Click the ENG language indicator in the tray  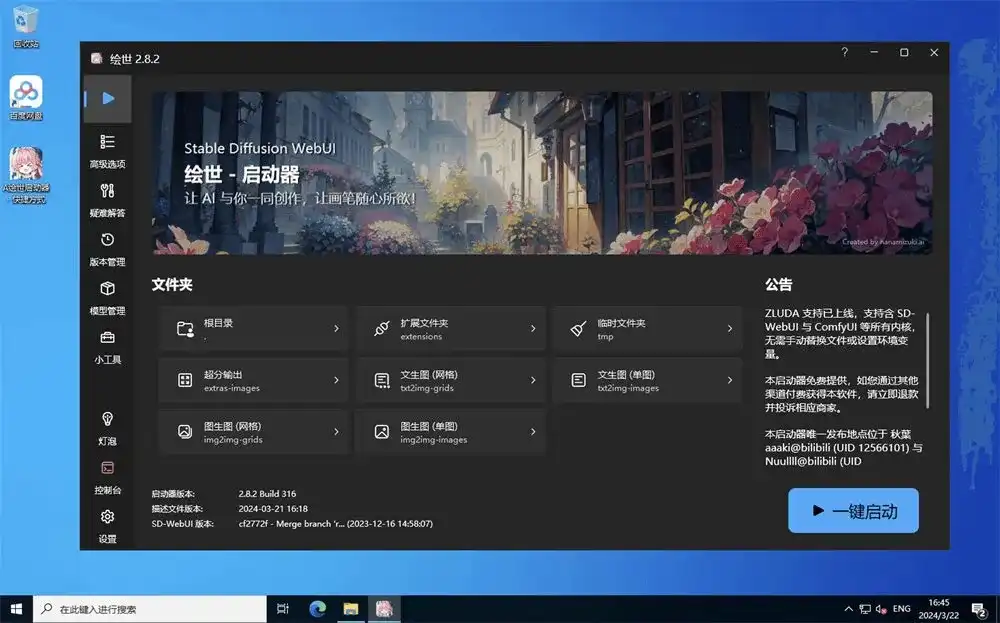(901, 607)
